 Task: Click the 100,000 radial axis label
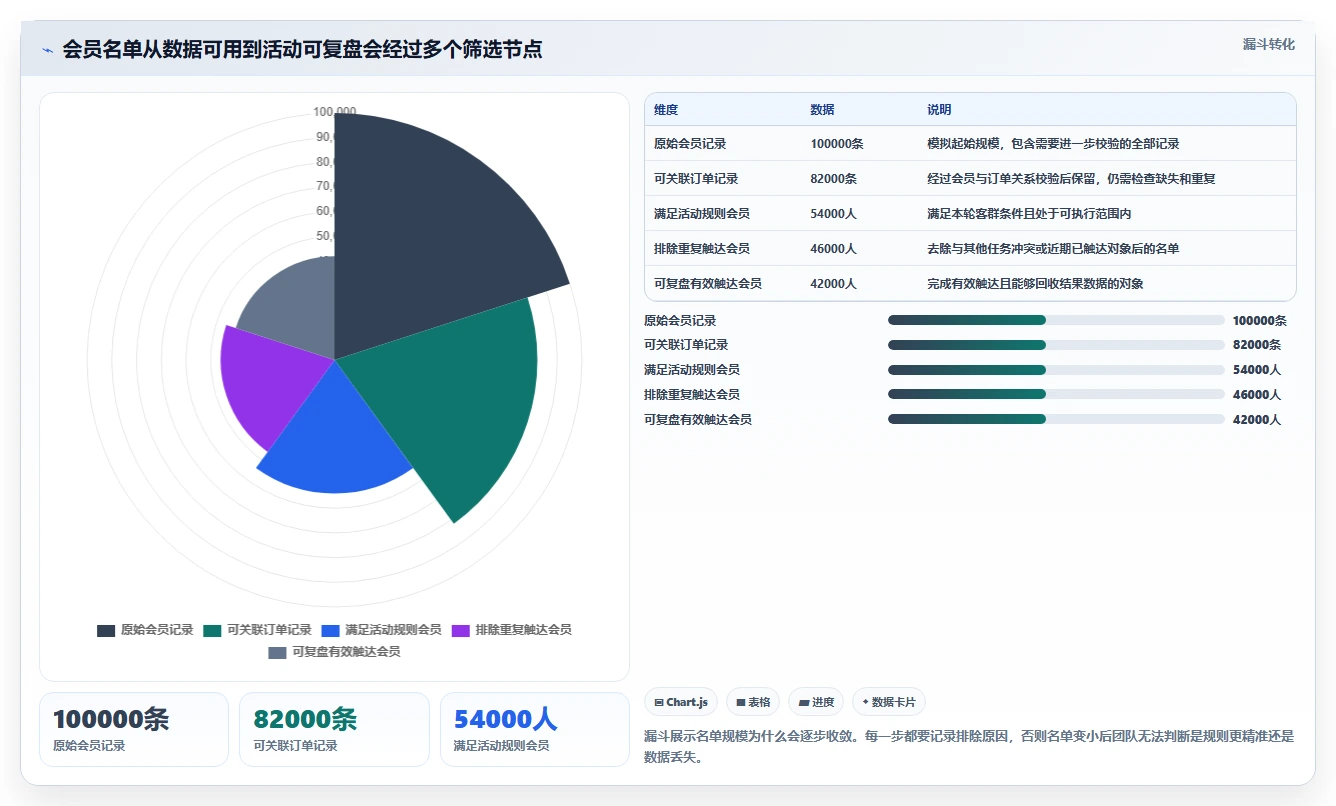(x=334, y=111)
